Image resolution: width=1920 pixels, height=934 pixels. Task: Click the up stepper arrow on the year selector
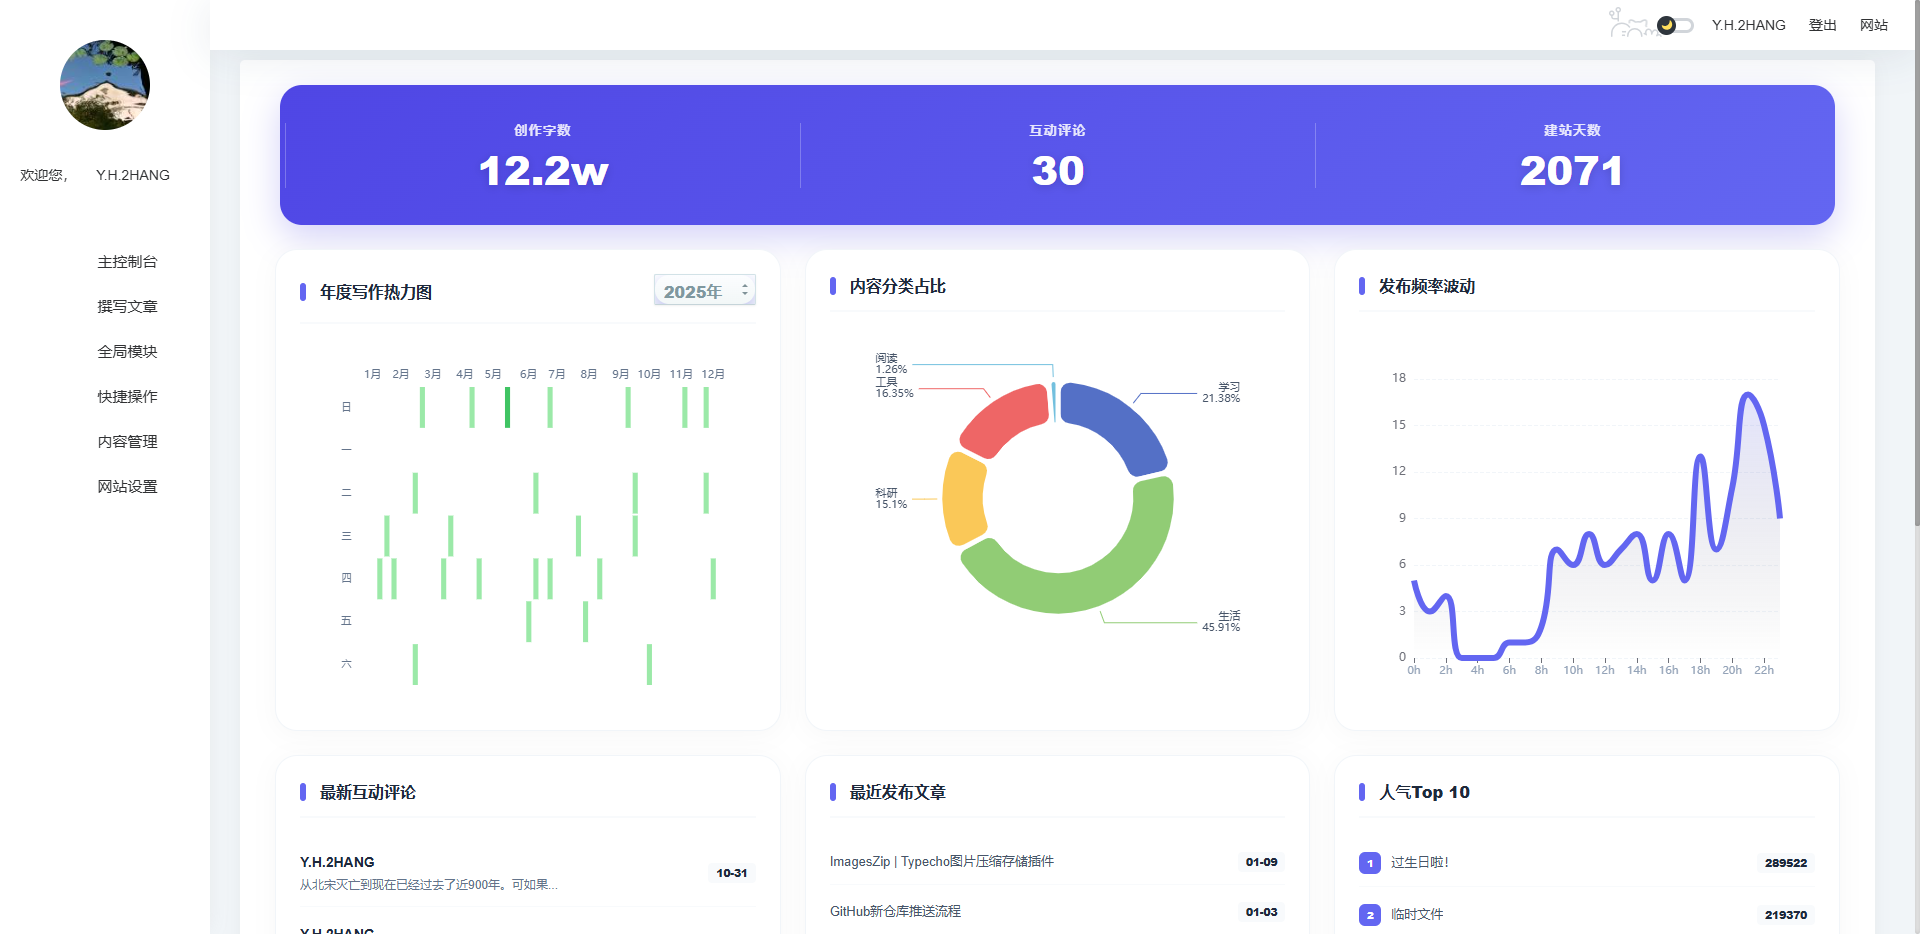pyautogui.click(x=744, y=285)
